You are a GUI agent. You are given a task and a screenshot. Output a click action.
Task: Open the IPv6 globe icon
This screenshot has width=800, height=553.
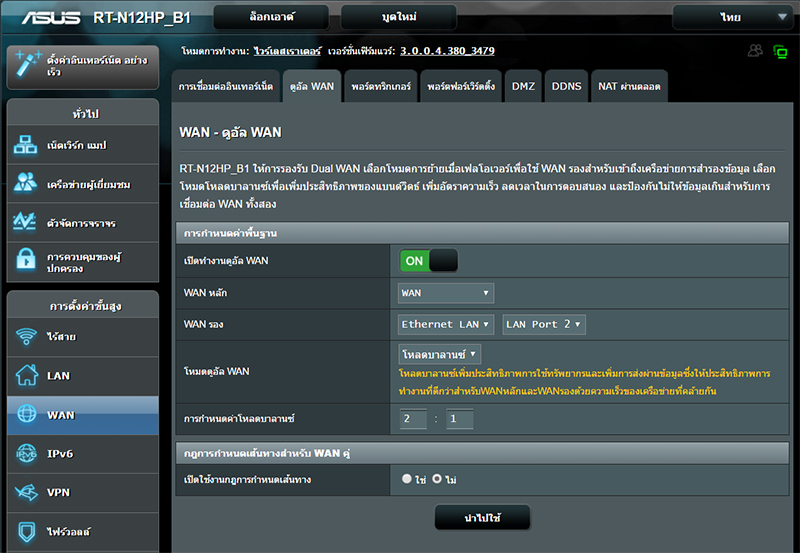(27, 453)
